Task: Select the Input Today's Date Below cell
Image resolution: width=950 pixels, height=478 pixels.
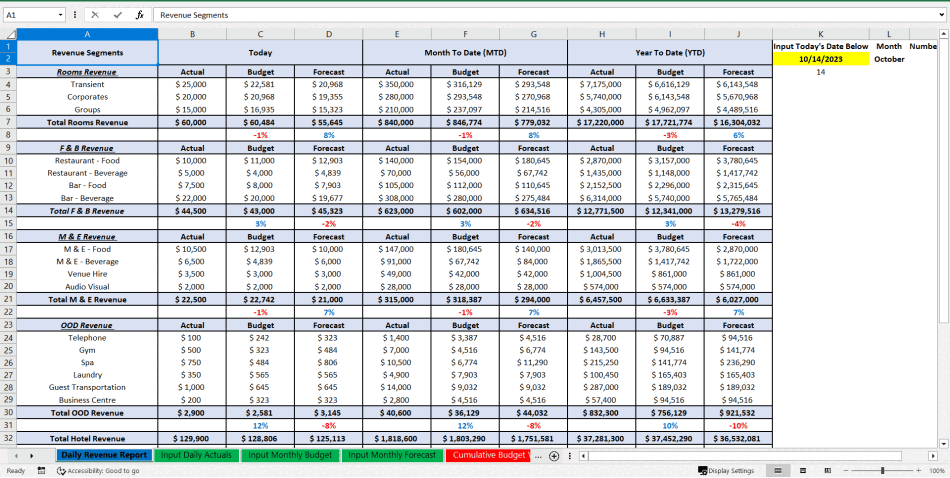Action: point(820,46)
